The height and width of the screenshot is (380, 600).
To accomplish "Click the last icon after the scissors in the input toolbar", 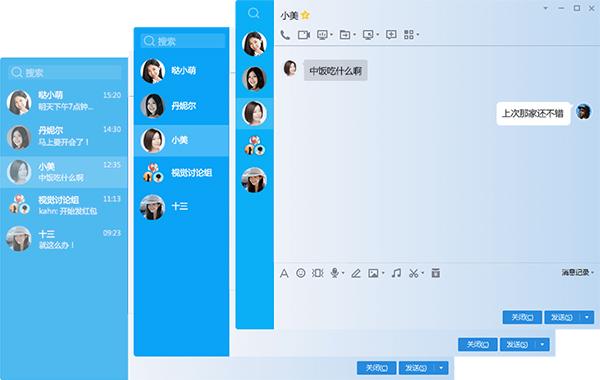I will (435, 273).
